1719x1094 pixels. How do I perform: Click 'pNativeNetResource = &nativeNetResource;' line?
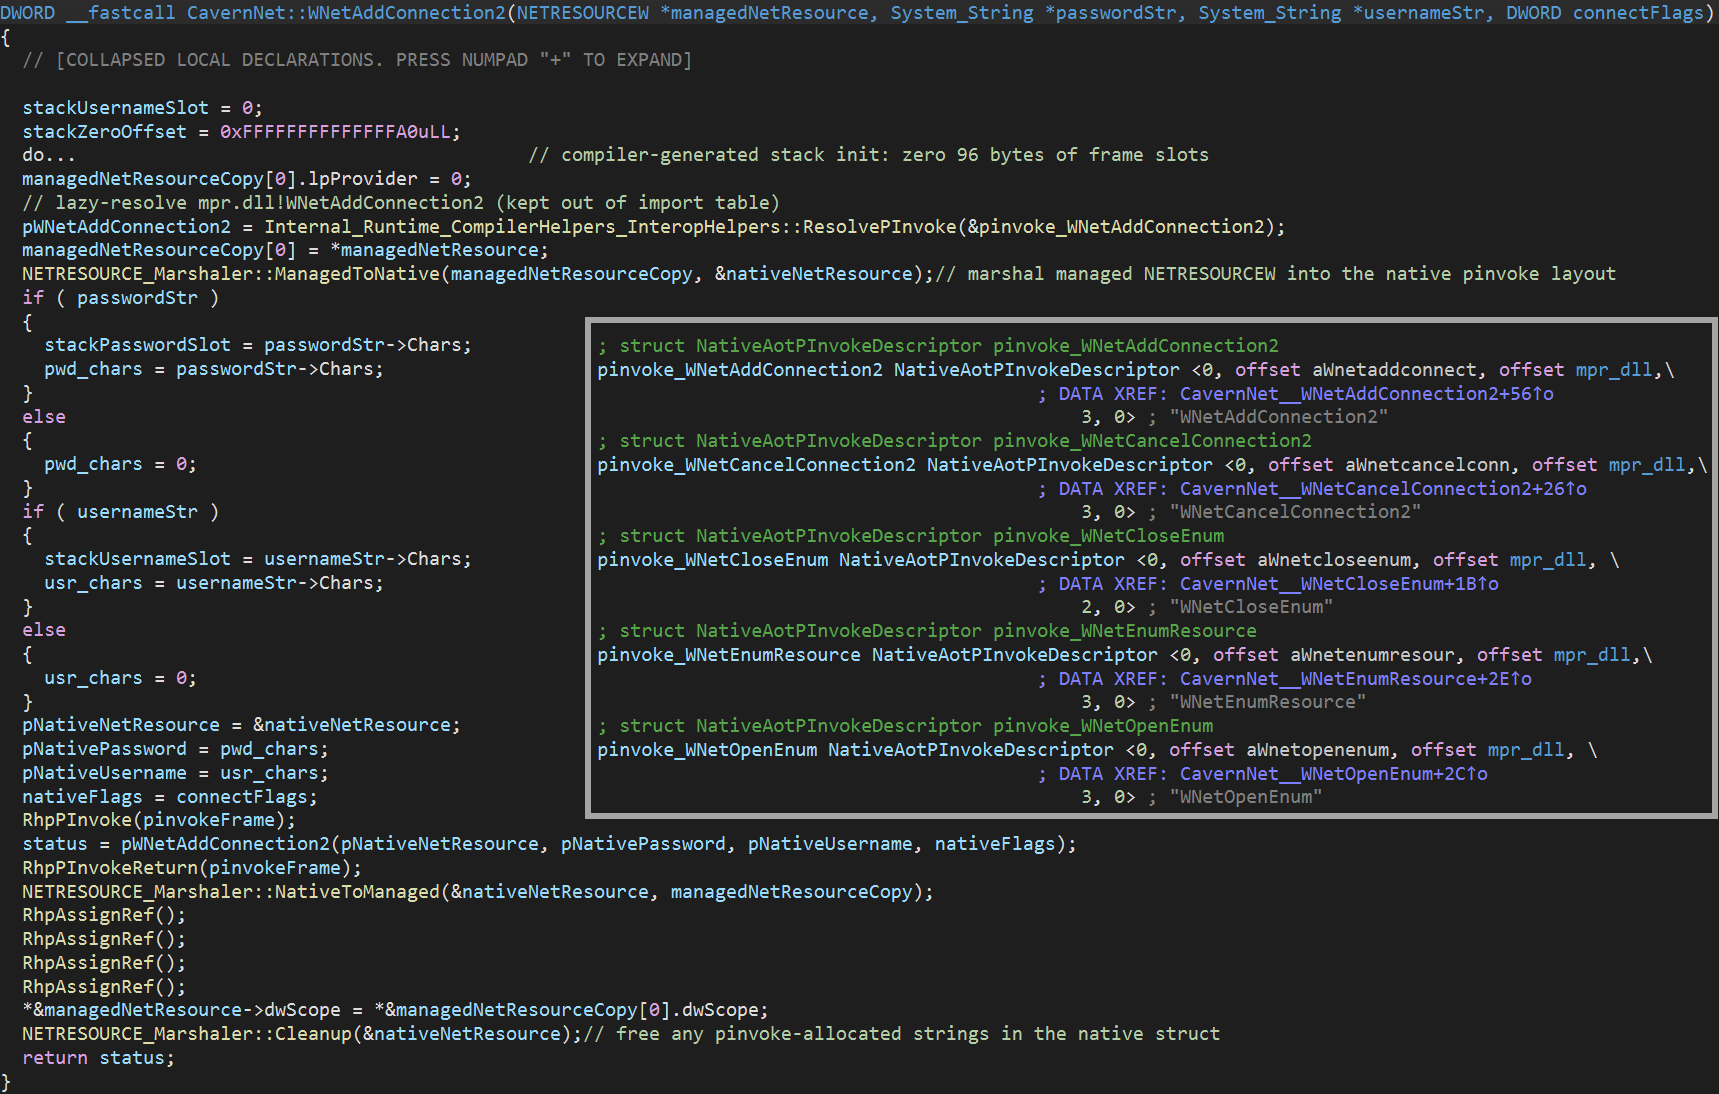[241, 725]
